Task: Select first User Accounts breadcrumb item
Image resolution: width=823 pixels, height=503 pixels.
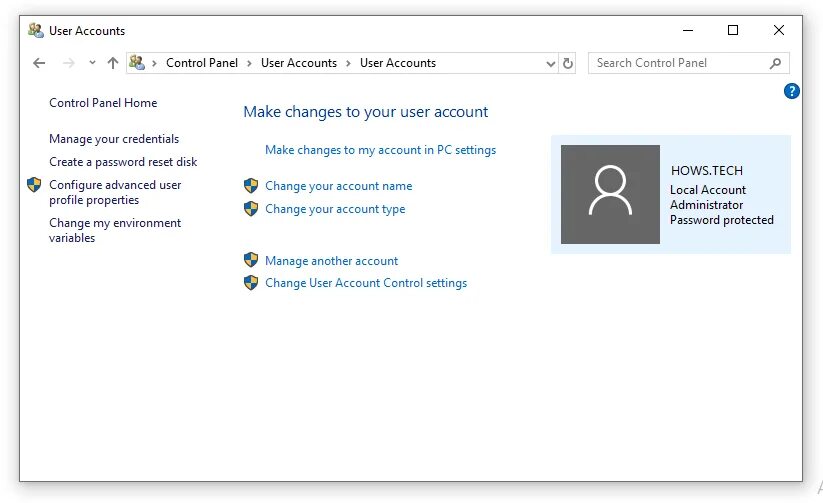Action: pyautogui.click(x=298, y=63)
